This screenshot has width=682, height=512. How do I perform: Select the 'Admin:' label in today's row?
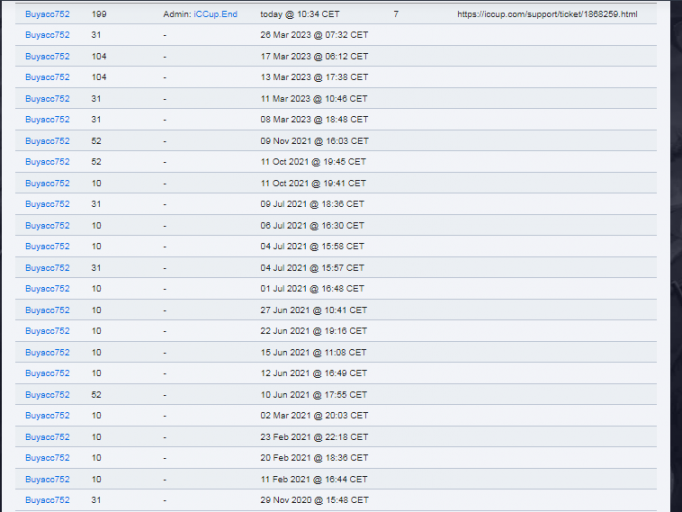point(177,14)
